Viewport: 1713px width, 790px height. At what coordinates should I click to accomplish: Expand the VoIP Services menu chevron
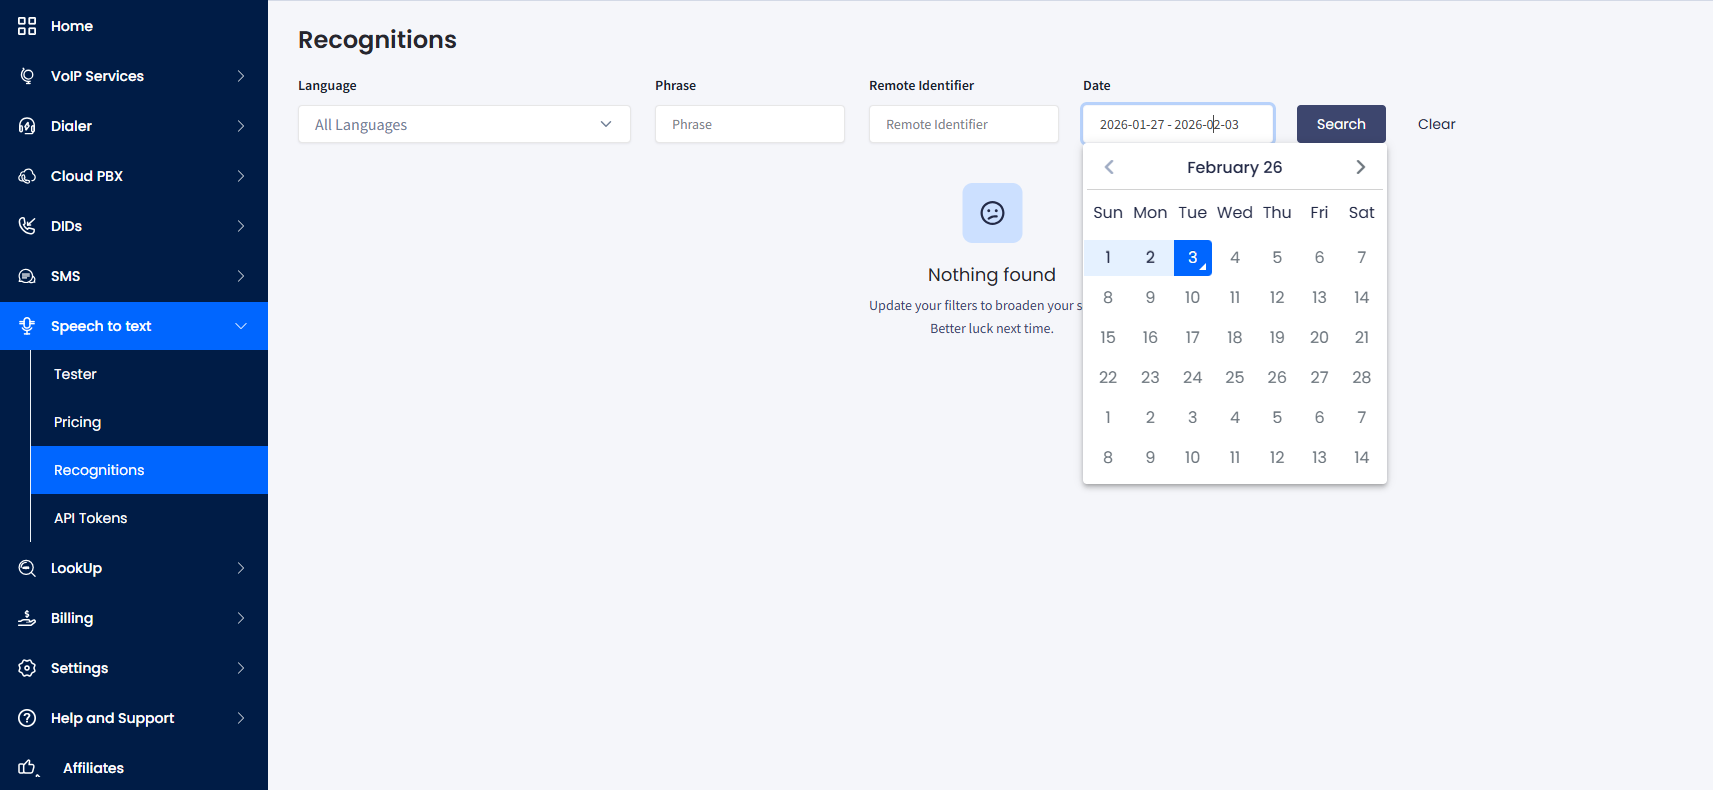pos(241,76)
